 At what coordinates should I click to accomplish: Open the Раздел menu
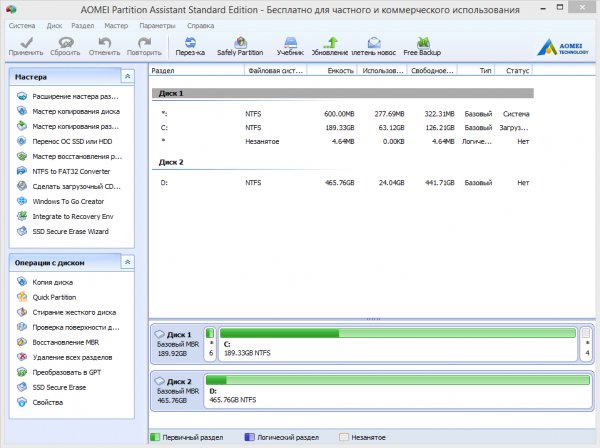tap(83, 26)
